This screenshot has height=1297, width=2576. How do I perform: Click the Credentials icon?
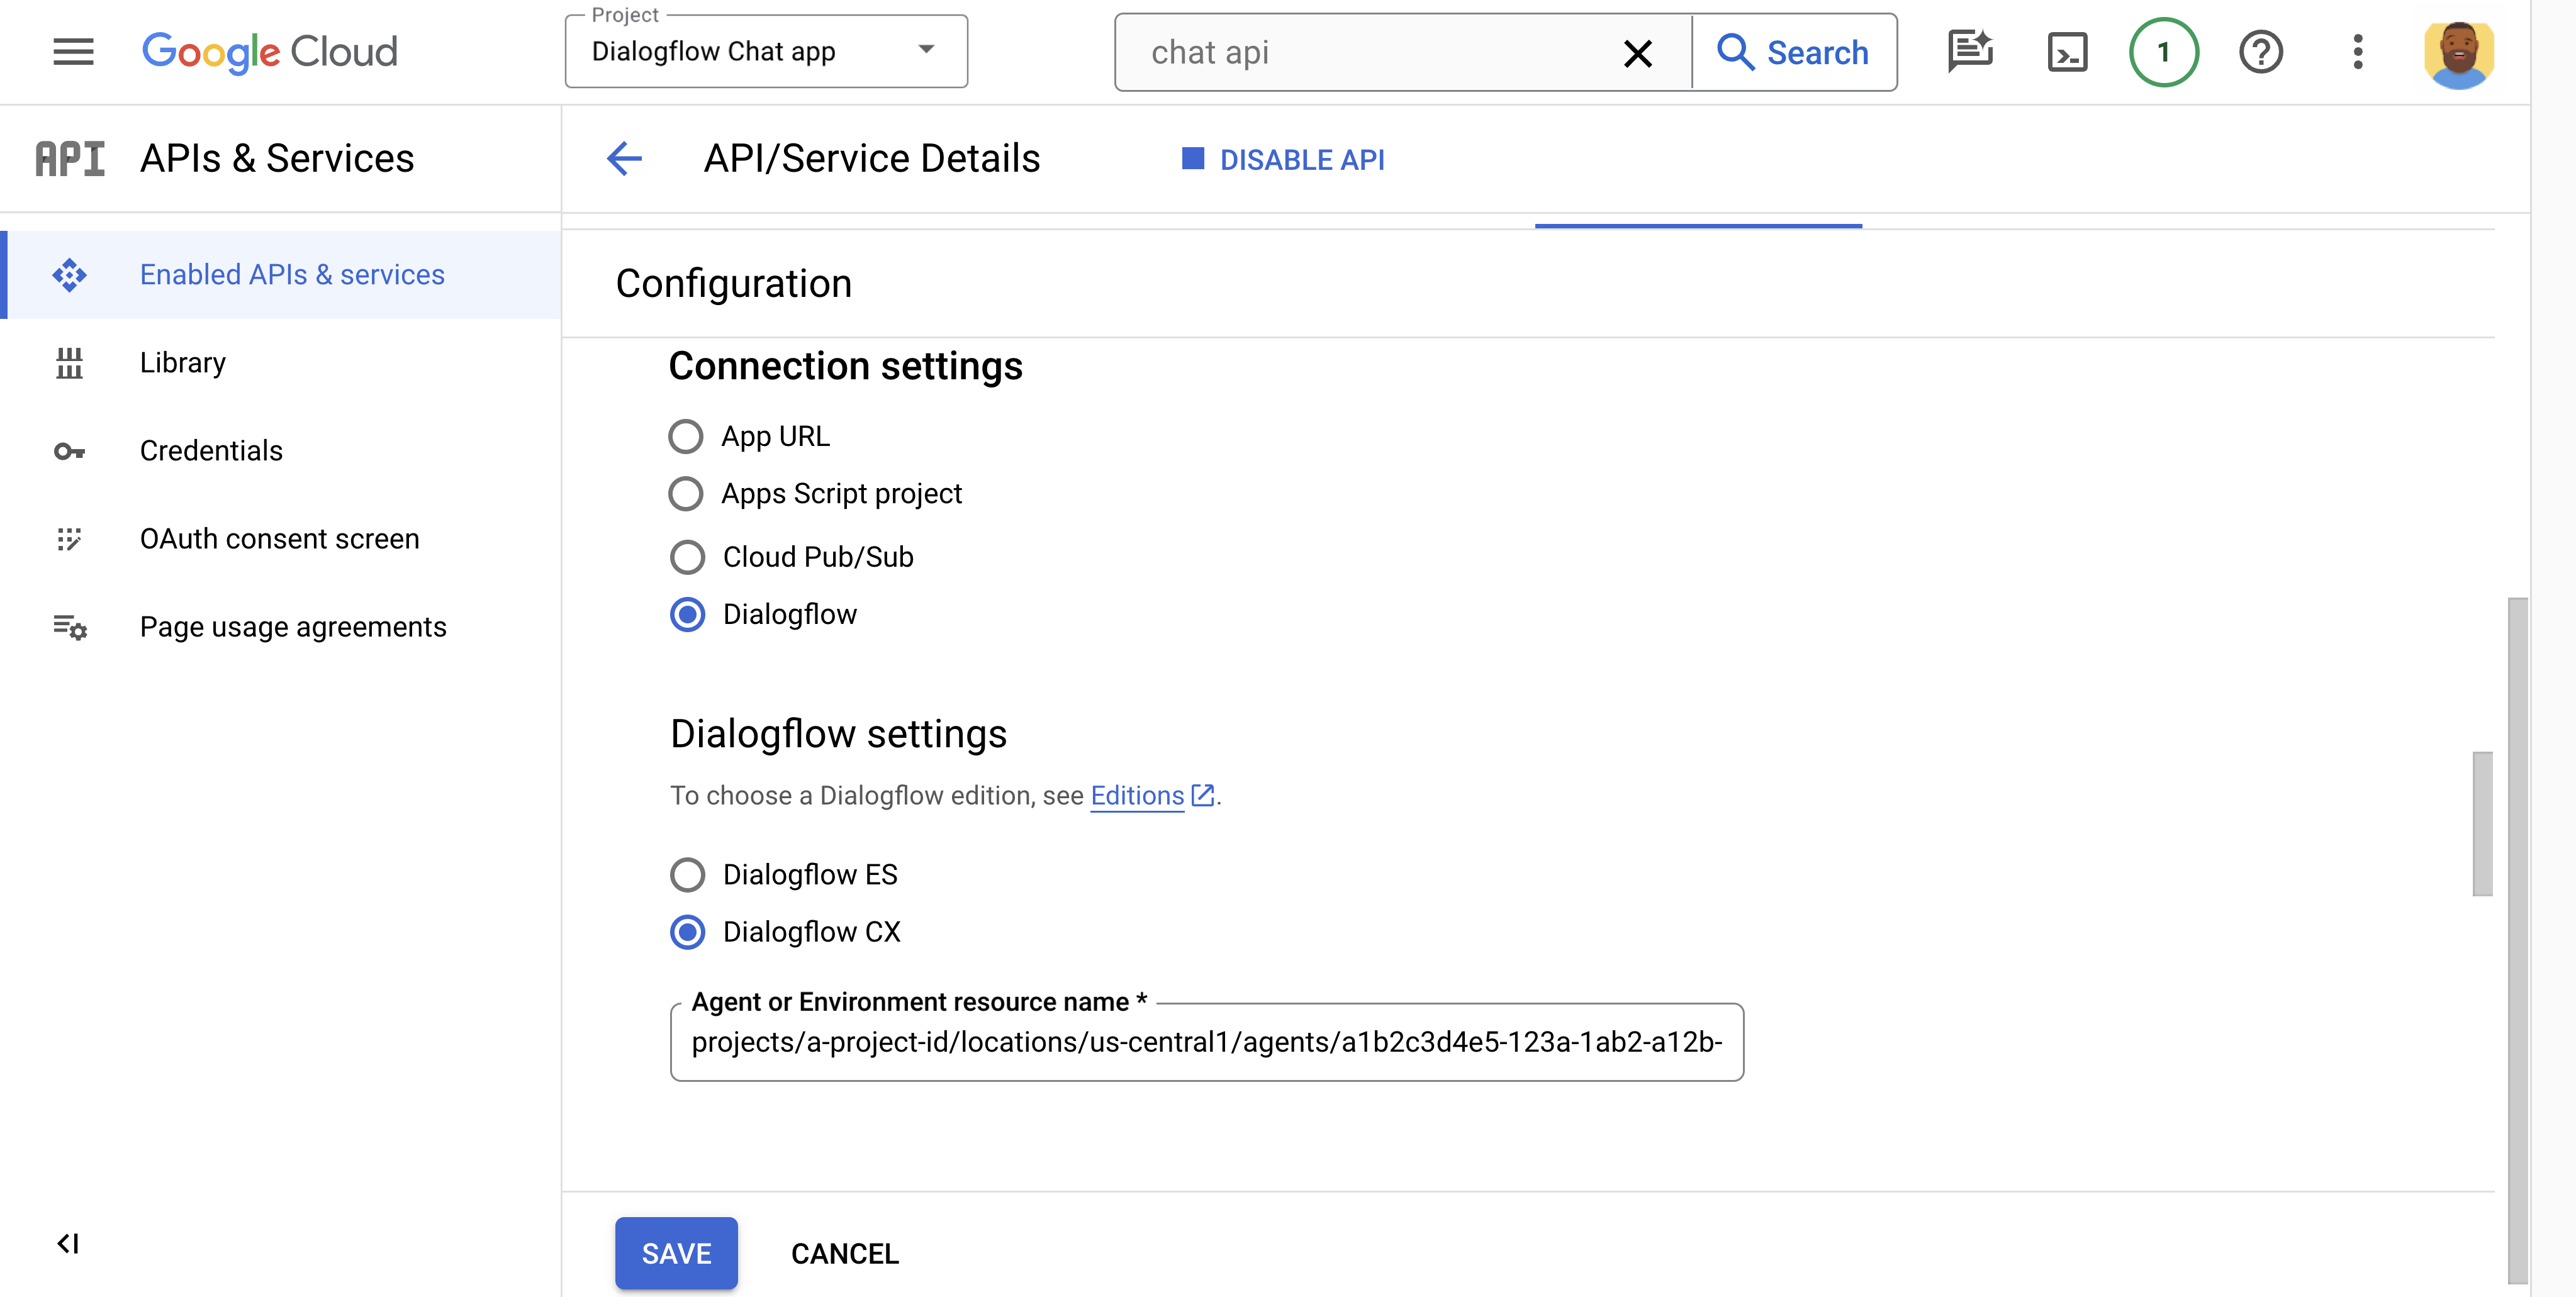[69, 448]
